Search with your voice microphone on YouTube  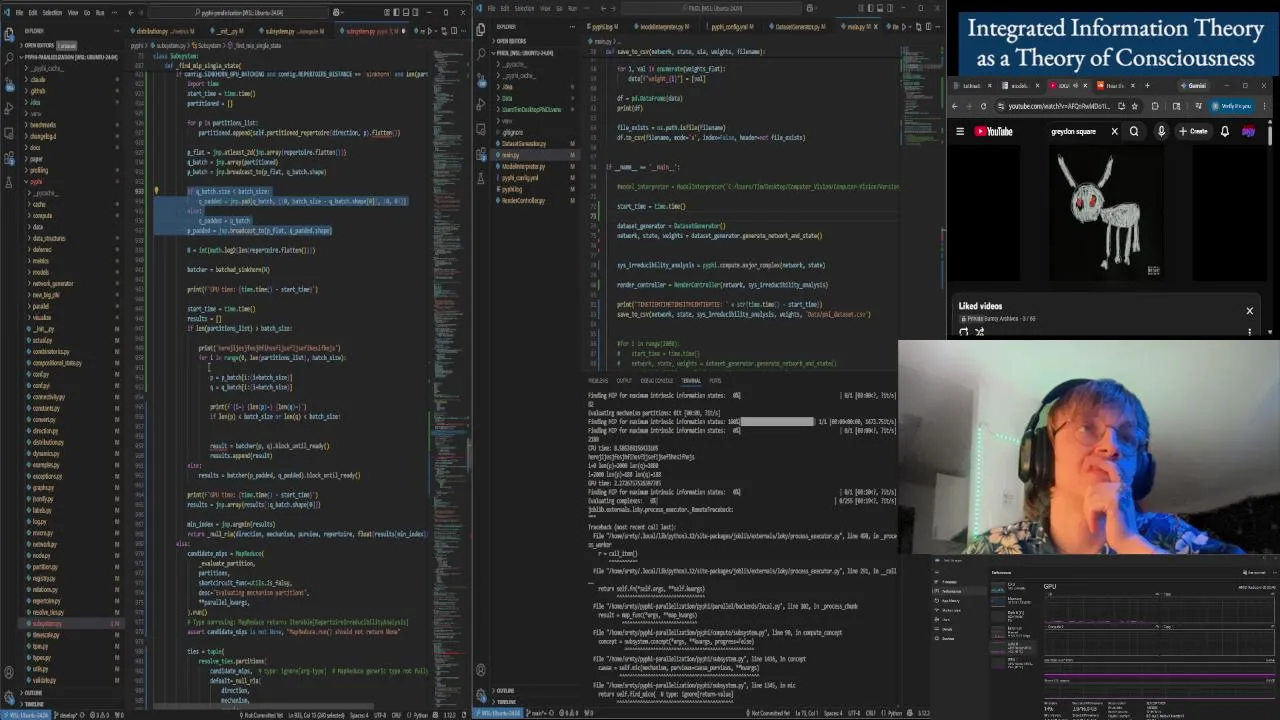[1161, 132]
